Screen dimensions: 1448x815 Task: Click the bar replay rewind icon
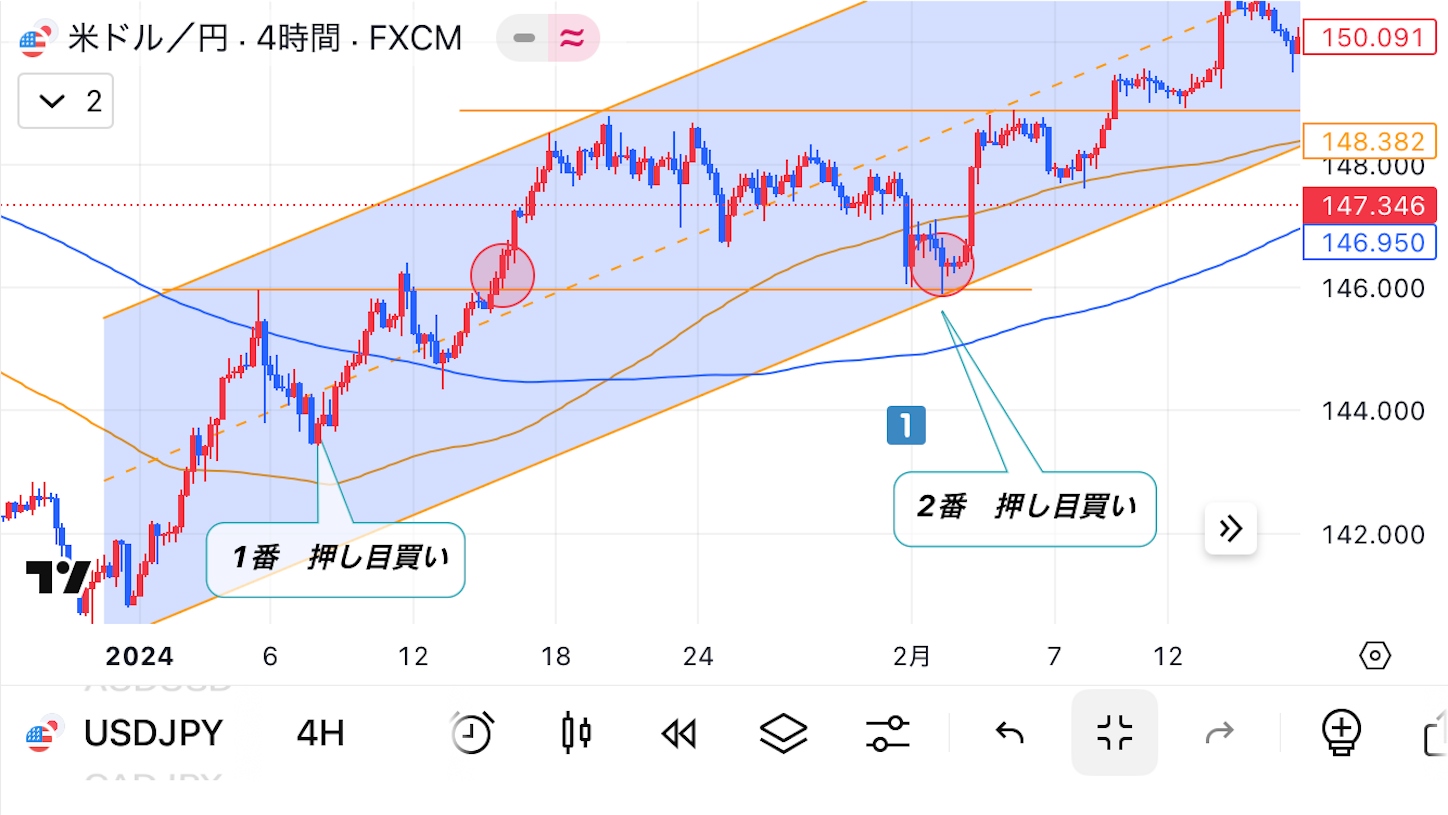point(678,734)
